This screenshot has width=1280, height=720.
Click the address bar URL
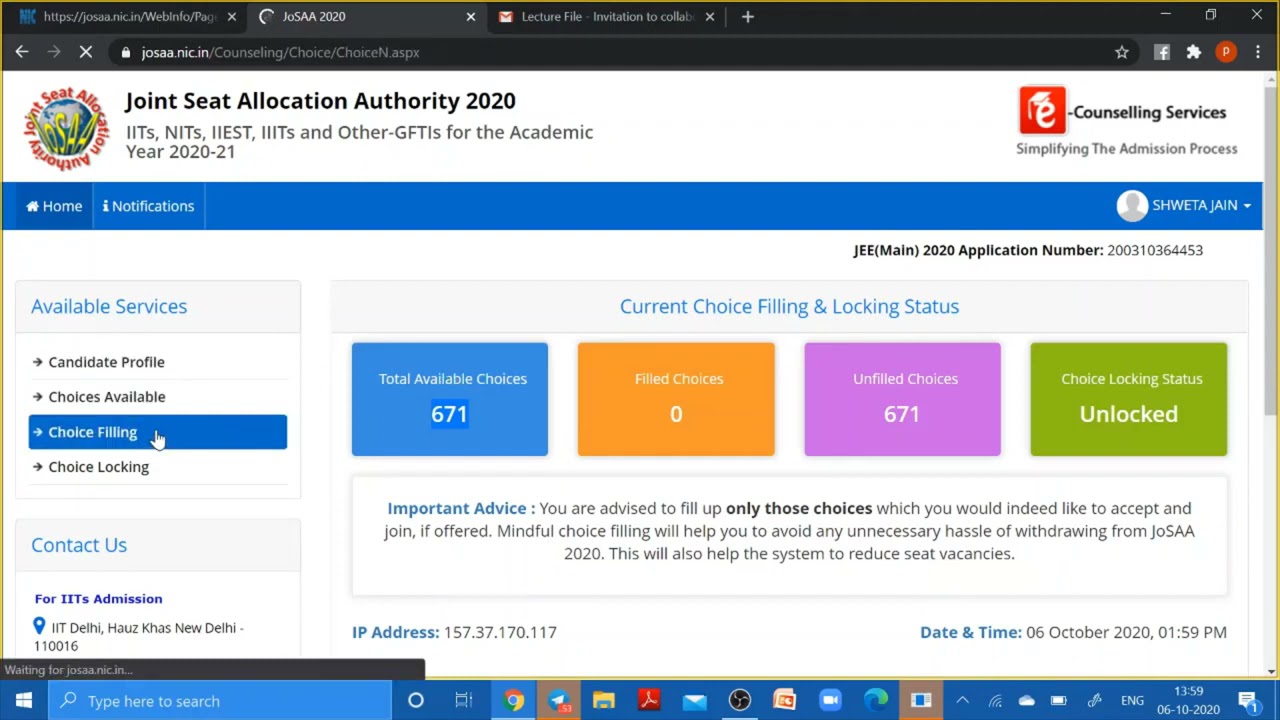click(280, 52)
